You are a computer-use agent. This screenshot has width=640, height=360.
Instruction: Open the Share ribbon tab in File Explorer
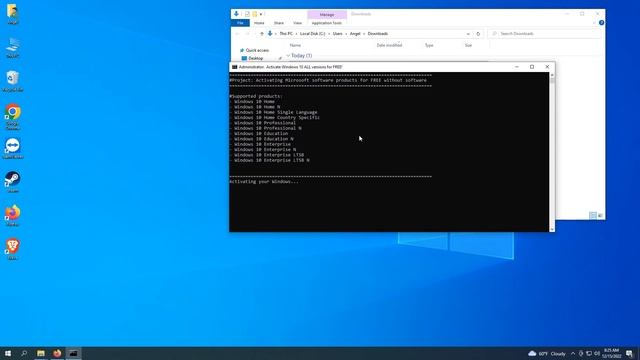click(x=279, y=23)
